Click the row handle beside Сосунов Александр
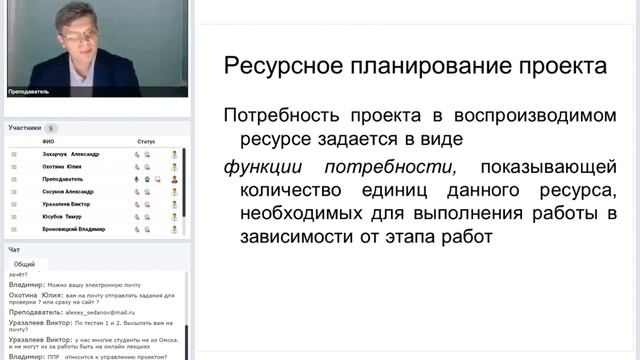640x360 pixels. point(14,192)
